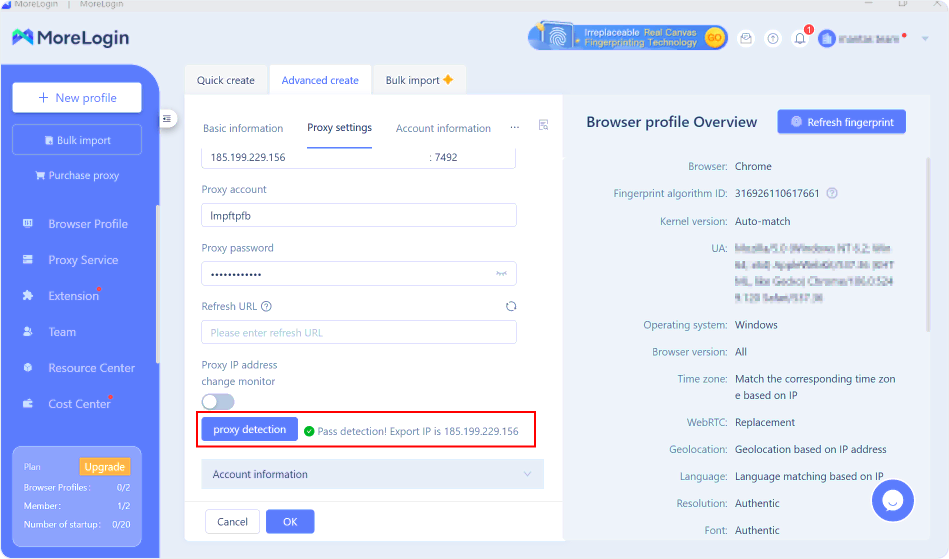Viewport: 949px width, 559px height.
Task: Click the Browser Profile sidebar icon
Action: pyautogui.click(x=28, y=223)
